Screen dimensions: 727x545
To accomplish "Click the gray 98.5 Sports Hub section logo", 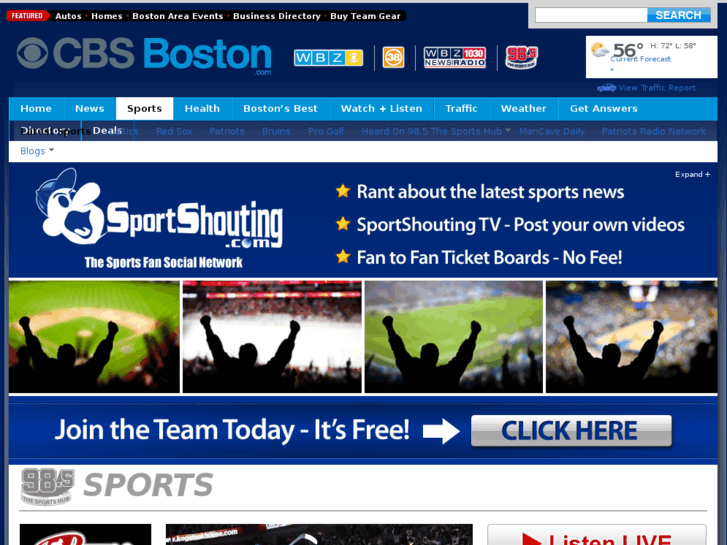I will pos(48,486).
